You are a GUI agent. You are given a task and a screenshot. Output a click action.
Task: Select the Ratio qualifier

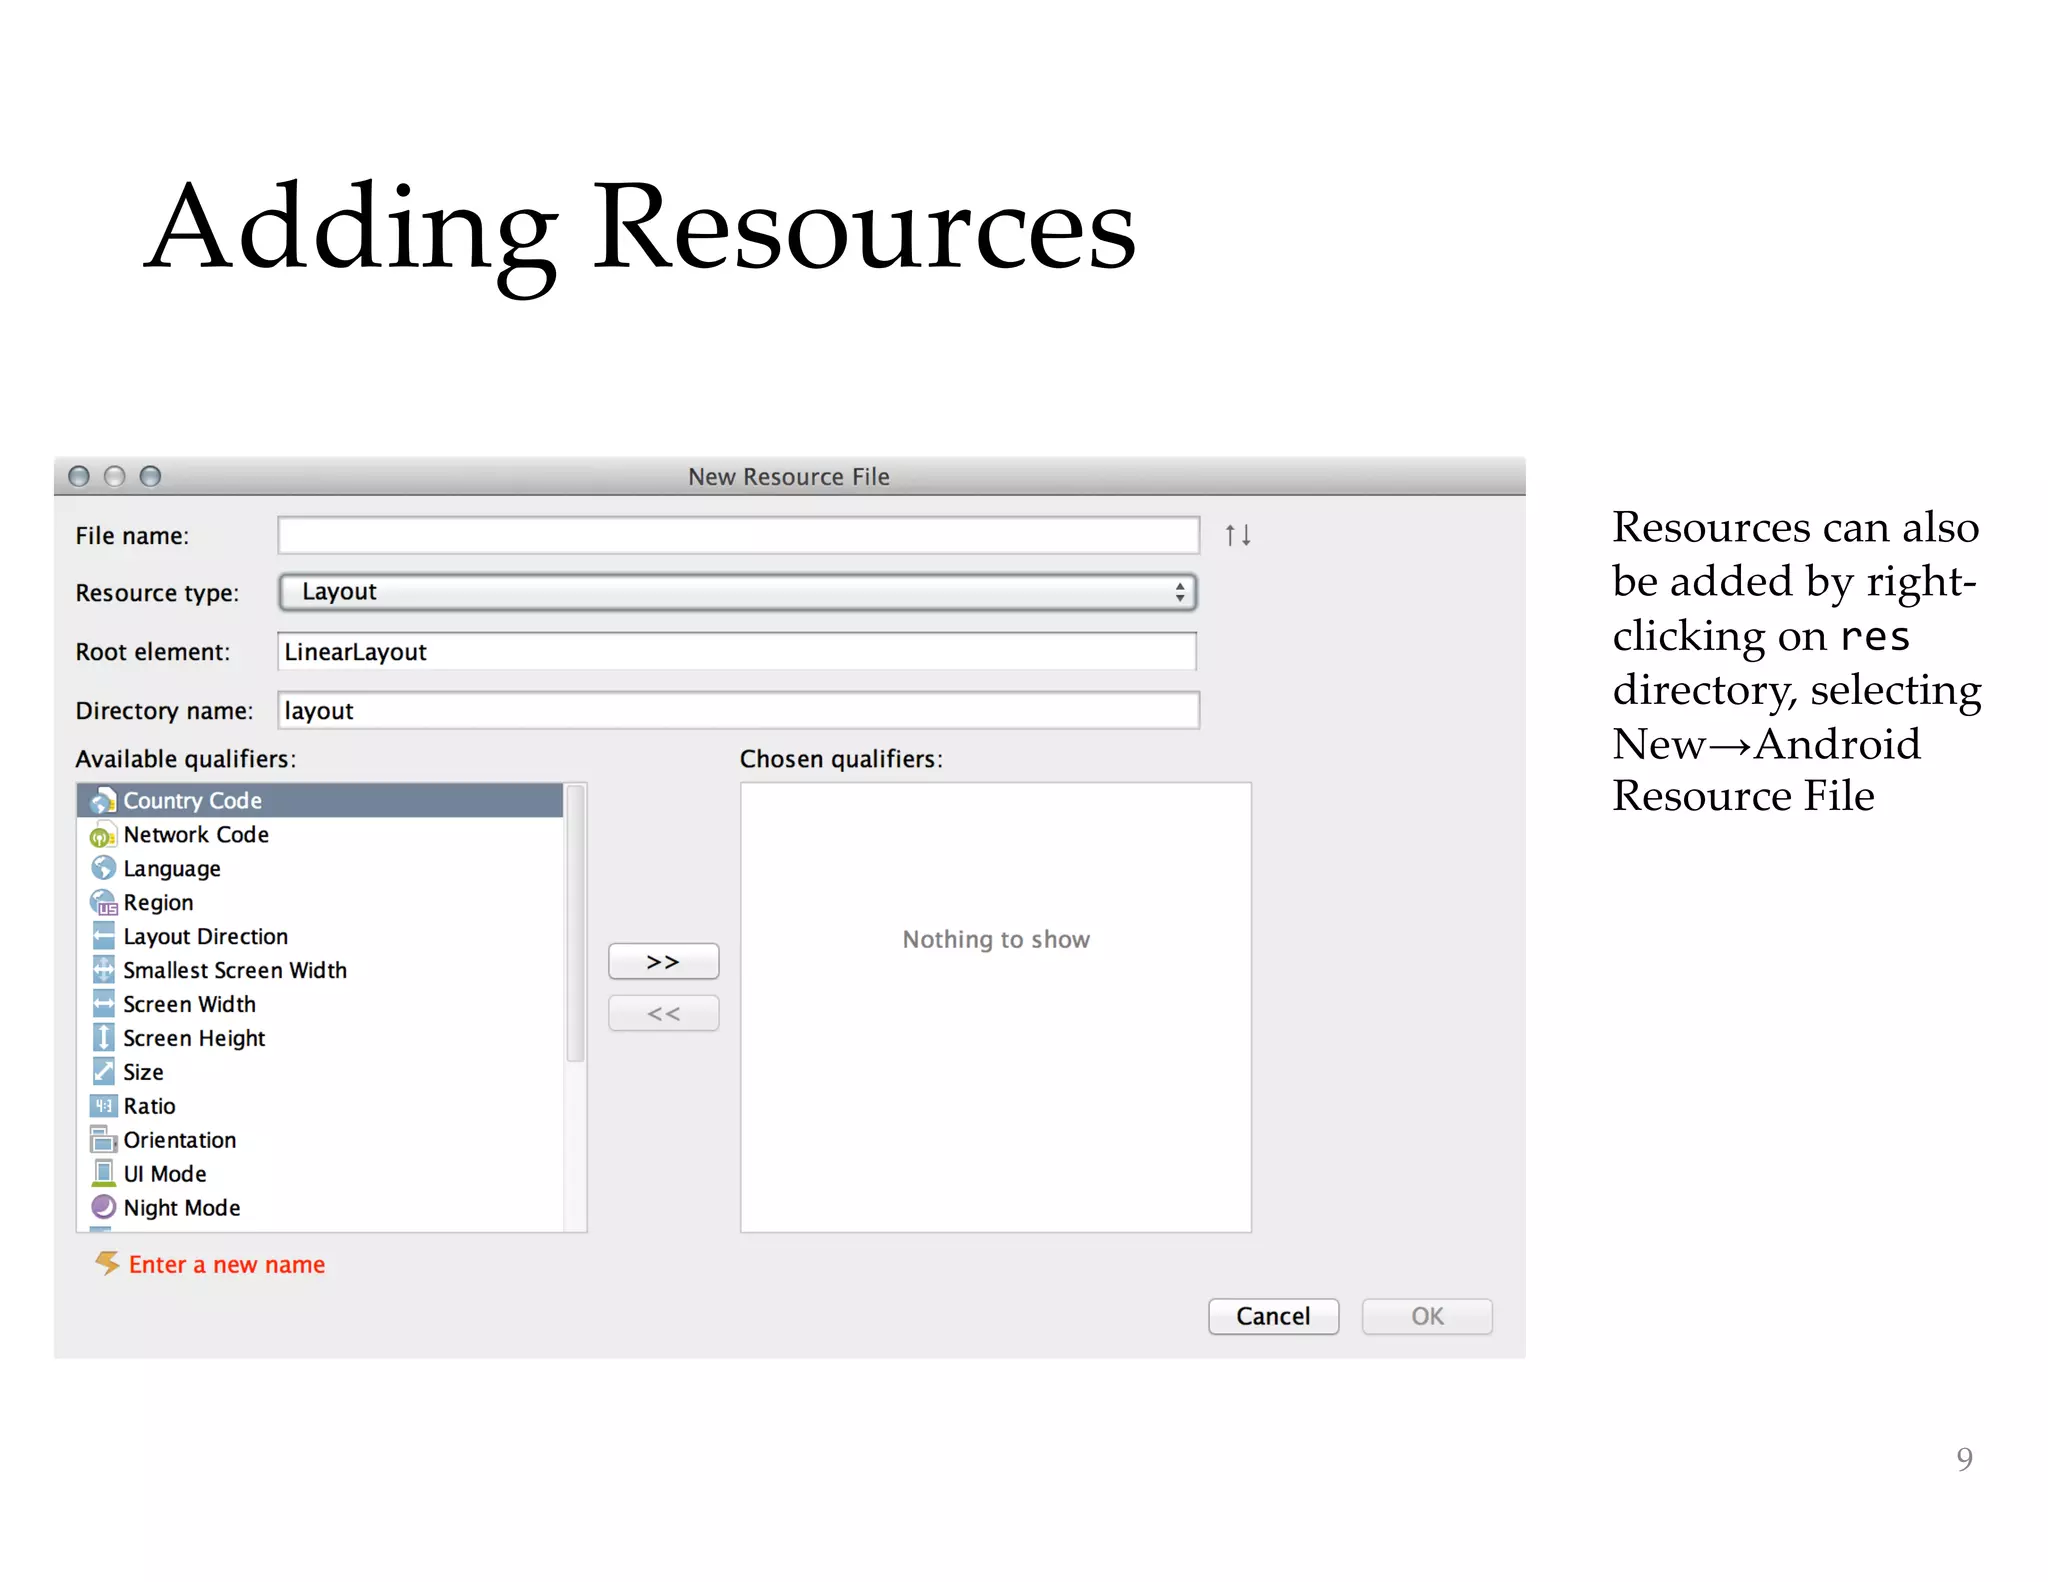(x=320, y=1106)
